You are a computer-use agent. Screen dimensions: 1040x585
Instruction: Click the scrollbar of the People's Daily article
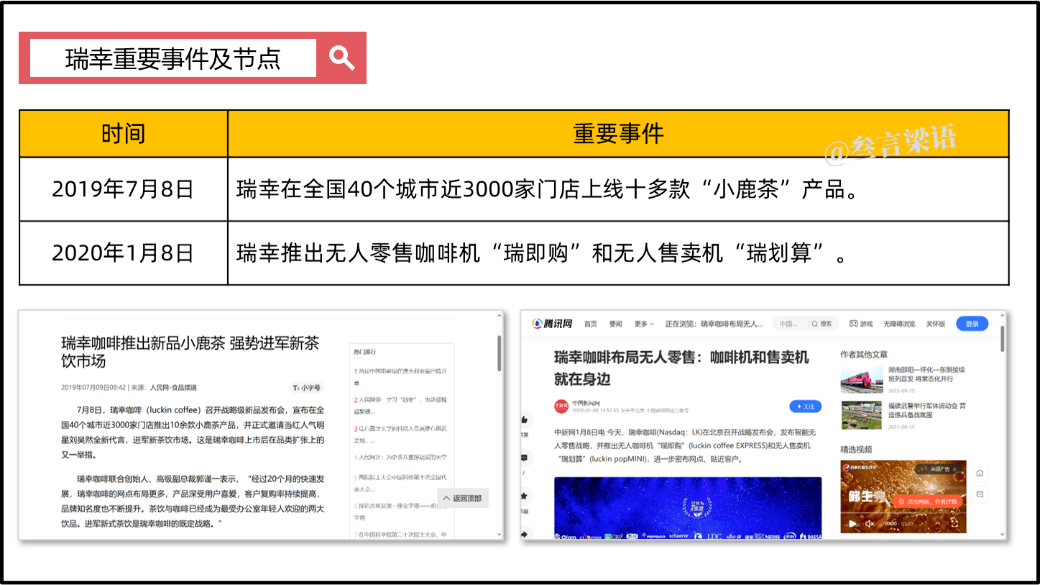click(x=499, y=354)
